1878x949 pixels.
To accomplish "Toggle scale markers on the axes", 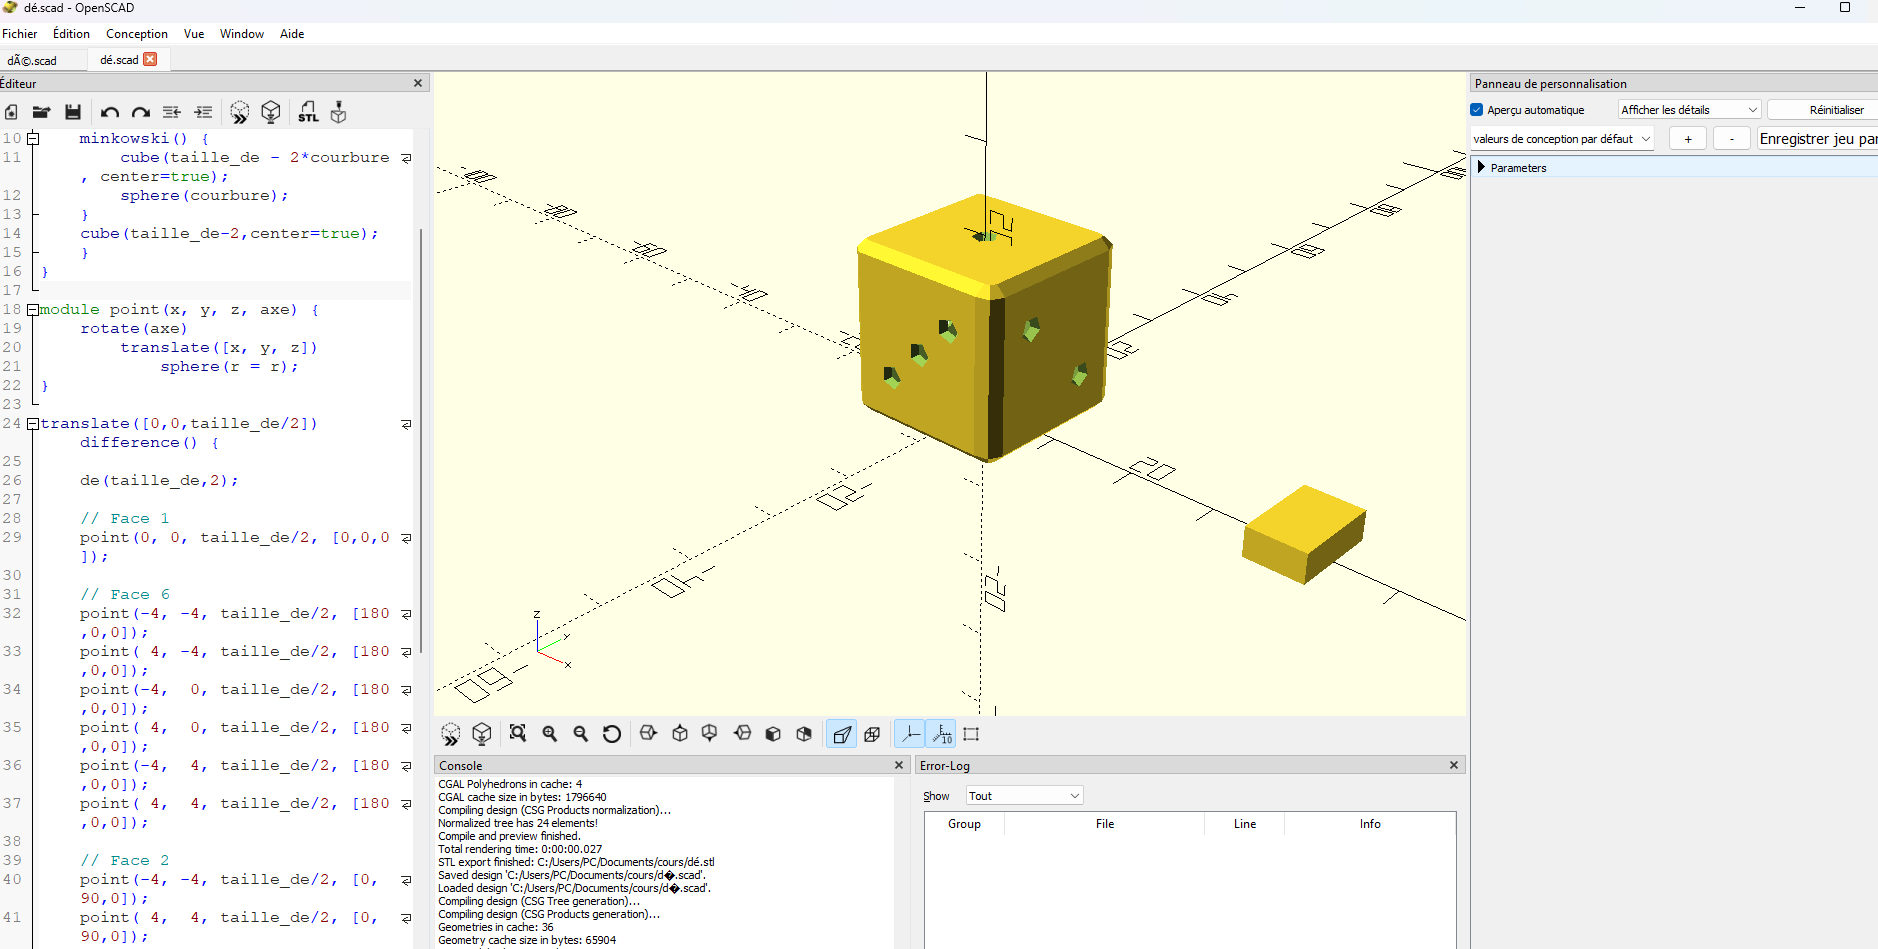I will 942,734.
